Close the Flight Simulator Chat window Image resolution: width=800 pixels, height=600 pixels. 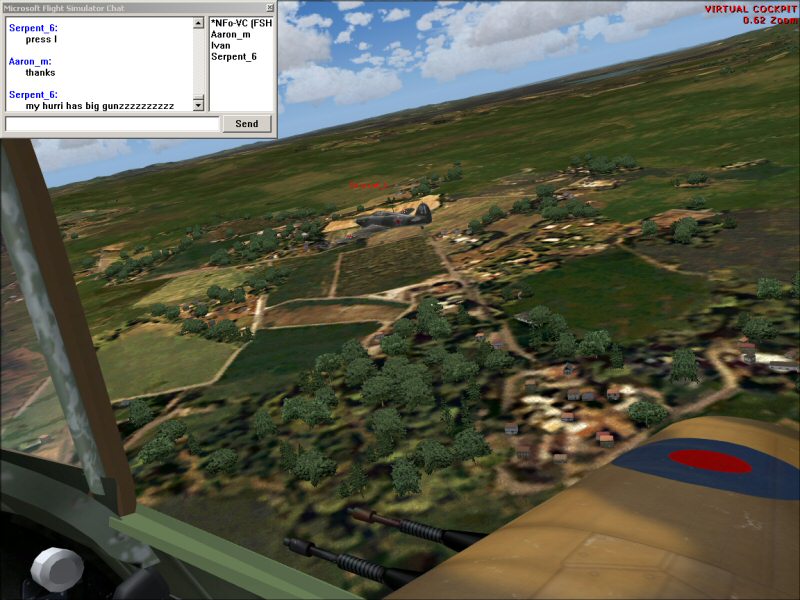pyautogui.click(x=270, y=8)
